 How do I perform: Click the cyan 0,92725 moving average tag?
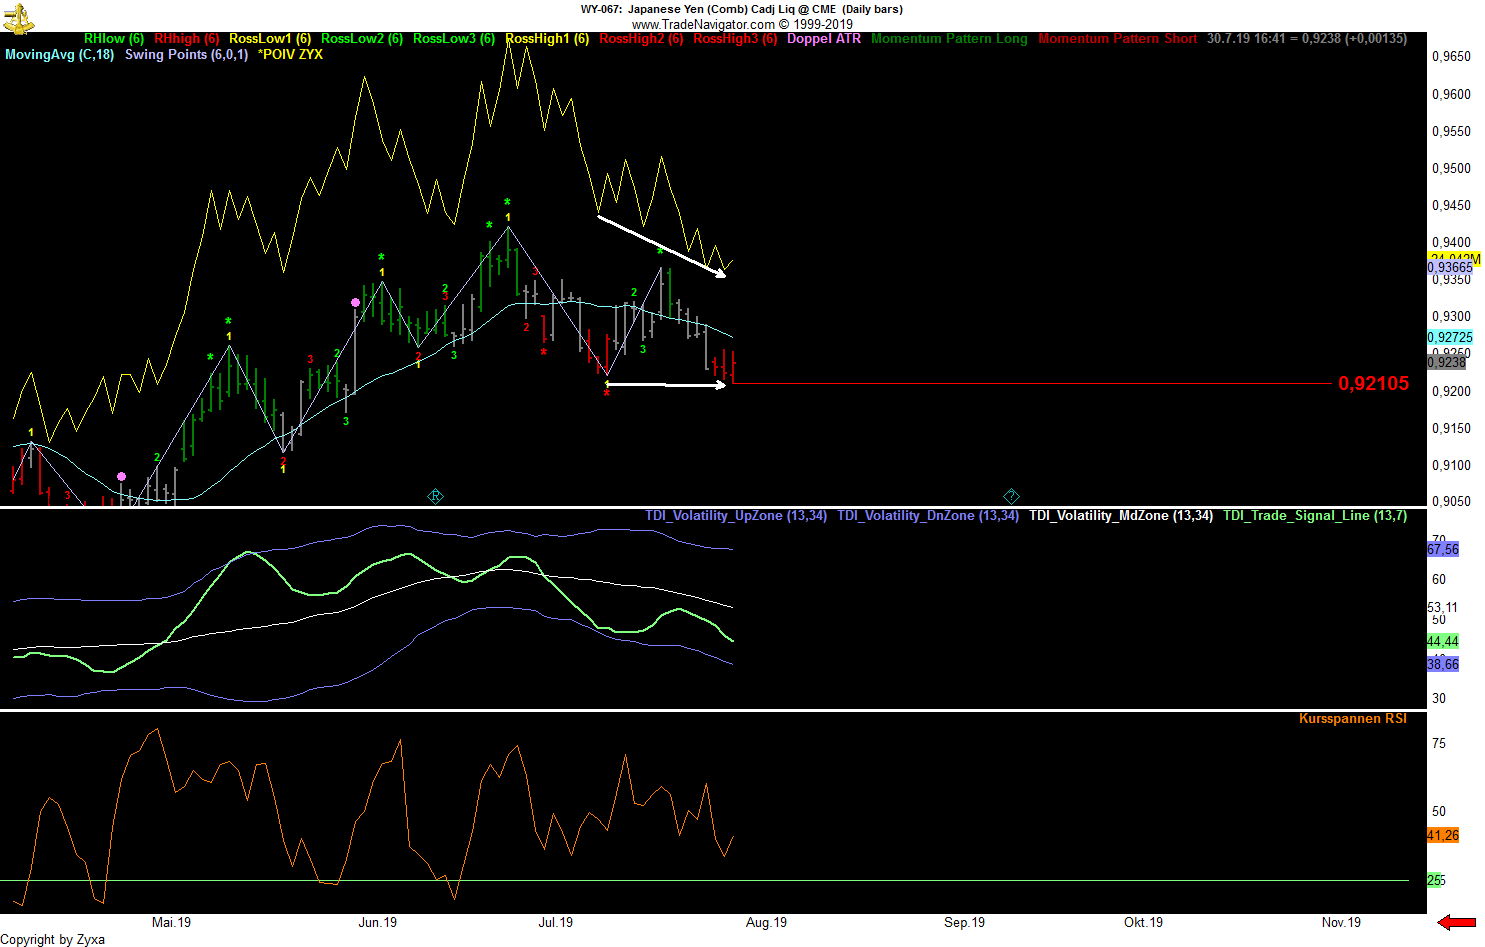(x=1450, y=338)
